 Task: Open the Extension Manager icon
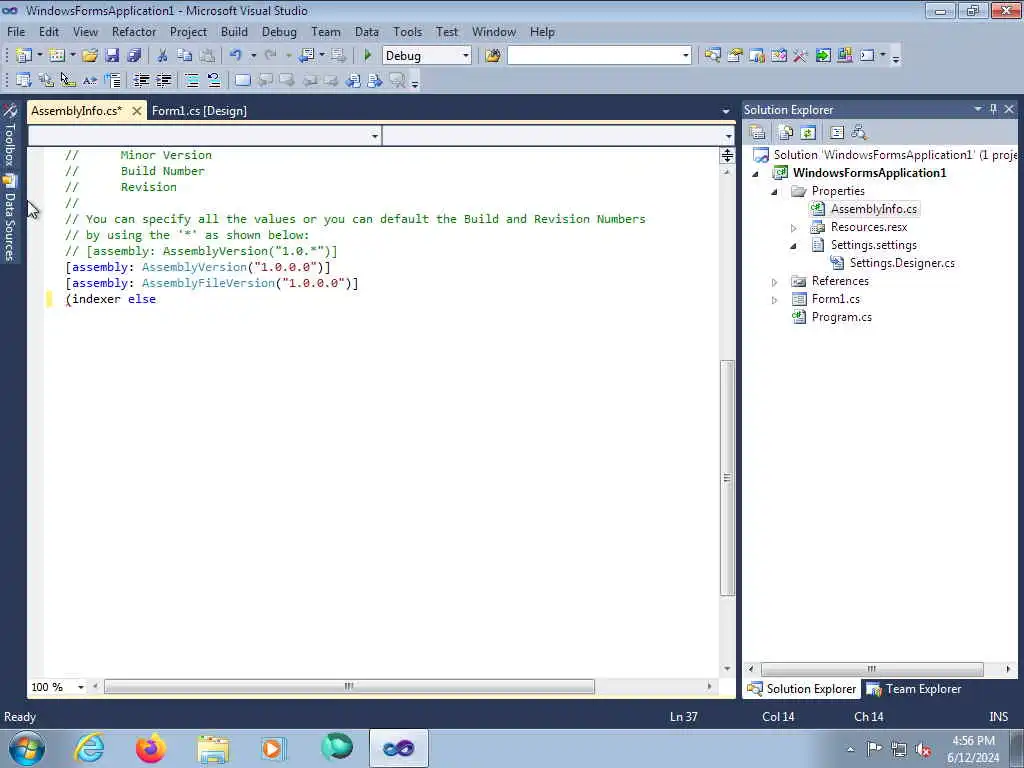845,56
